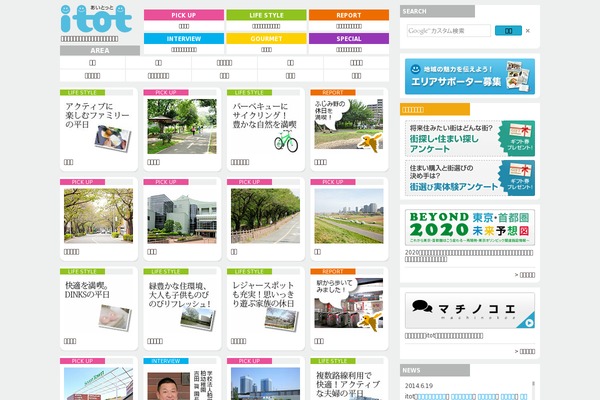Open the modern glass building photo card
The image size is (600, 400).
click(x=182, y=219)
